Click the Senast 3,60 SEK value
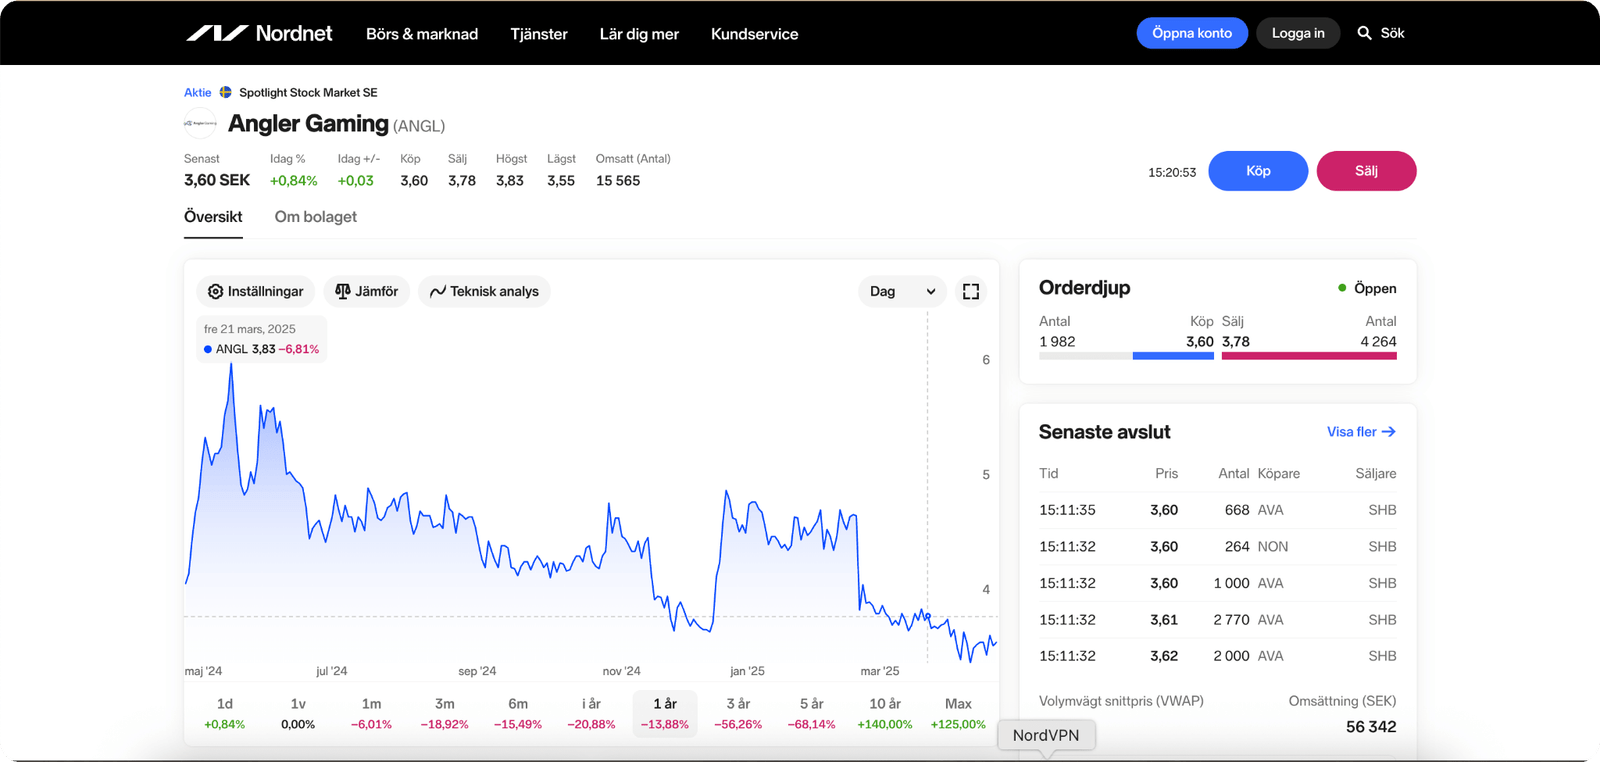This screenshot has width=1600, height=762. [217, 180]
